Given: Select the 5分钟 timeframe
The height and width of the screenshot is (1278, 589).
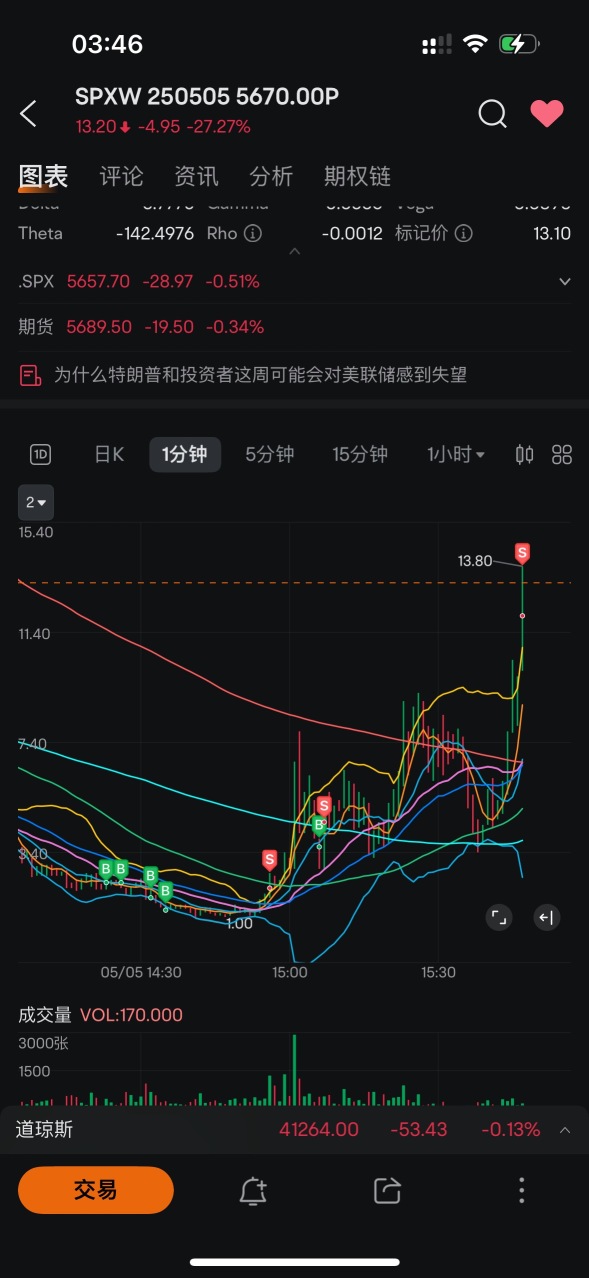Looking at the screenshot, I should tap(270, 454).
